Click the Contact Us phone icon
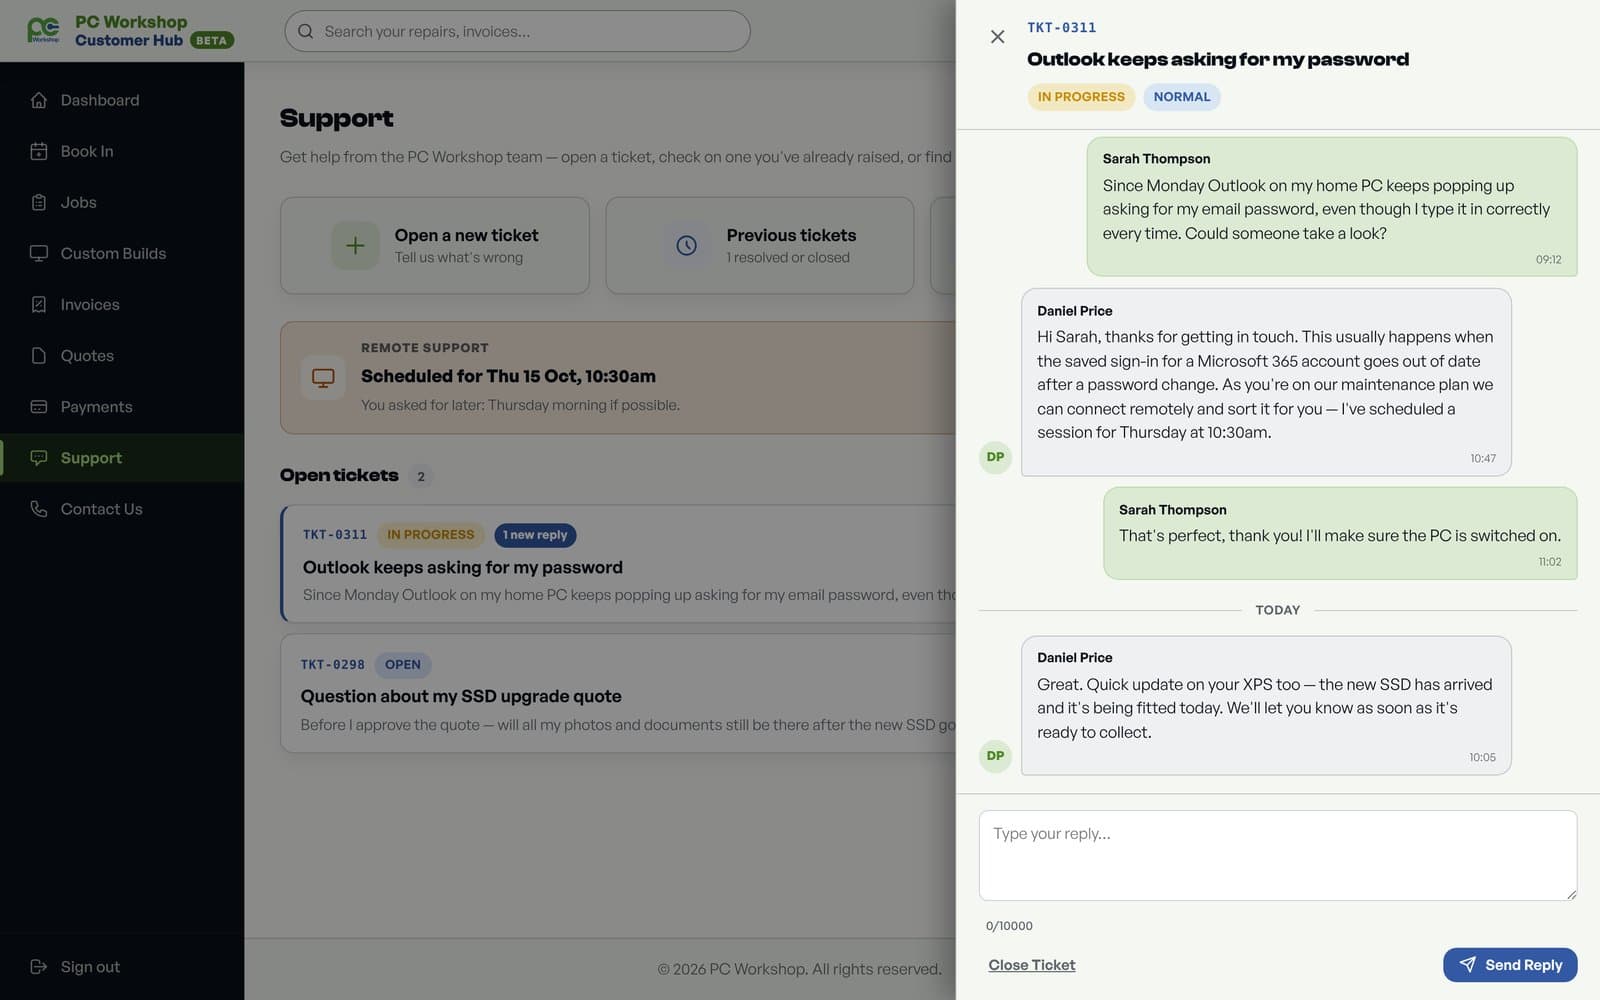Viewport: 1600px width, 1000px height. click(39, 508)
